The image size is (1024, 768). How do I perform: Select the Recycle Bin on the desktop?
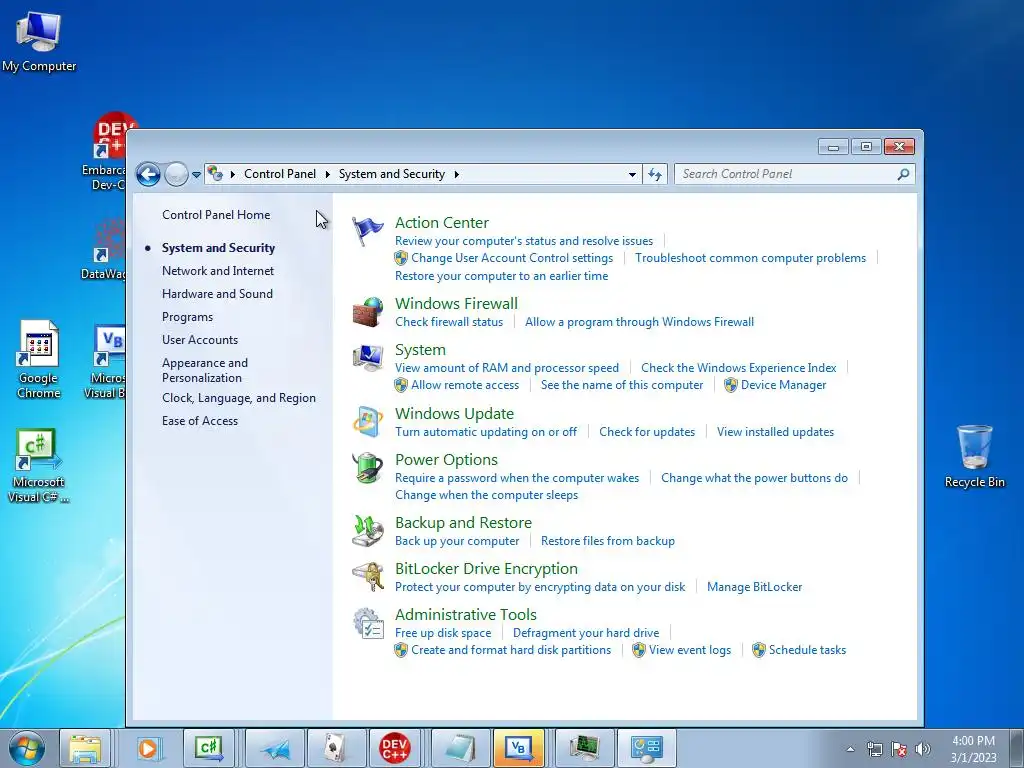click(x=974, y=456)
